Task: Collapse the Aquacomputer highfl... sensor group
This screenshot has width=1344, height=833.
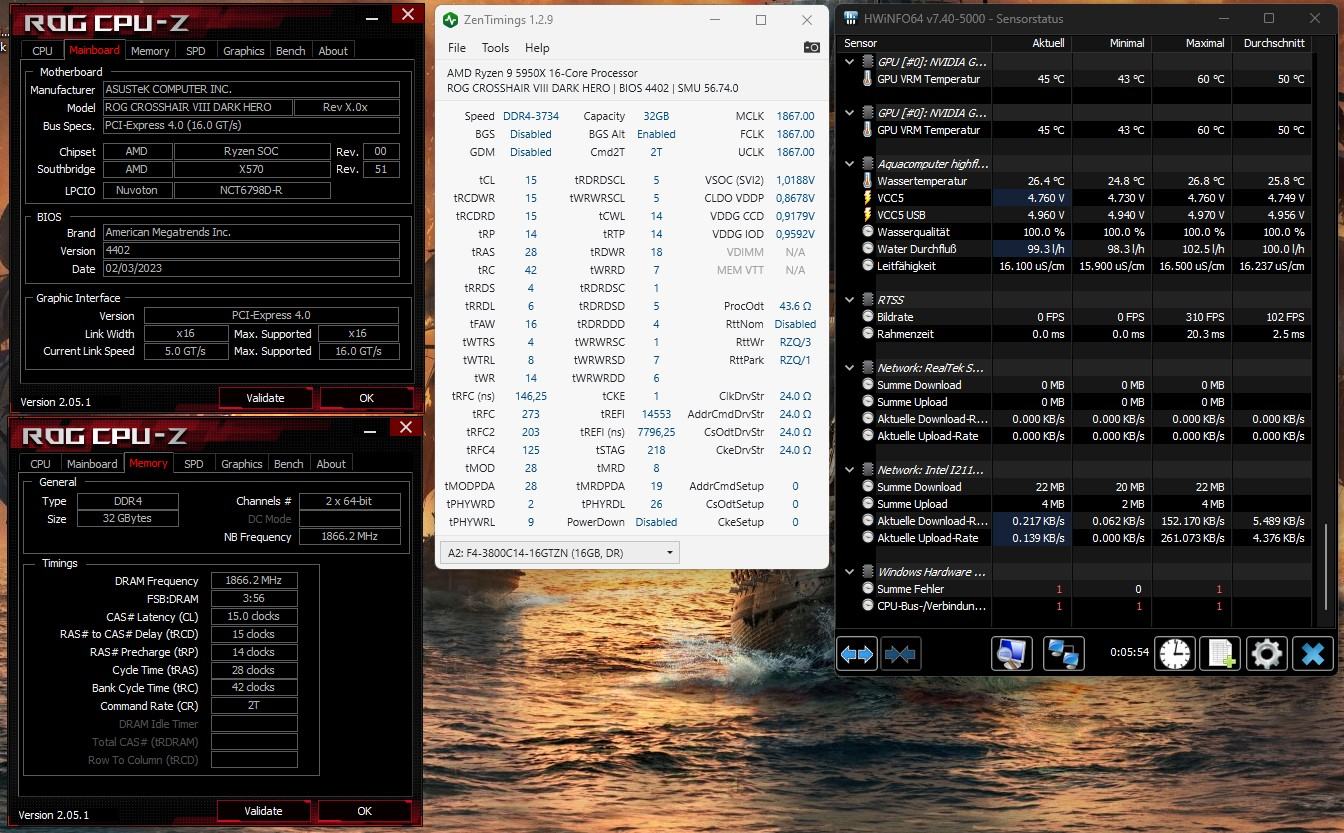Action: (850, 164)
